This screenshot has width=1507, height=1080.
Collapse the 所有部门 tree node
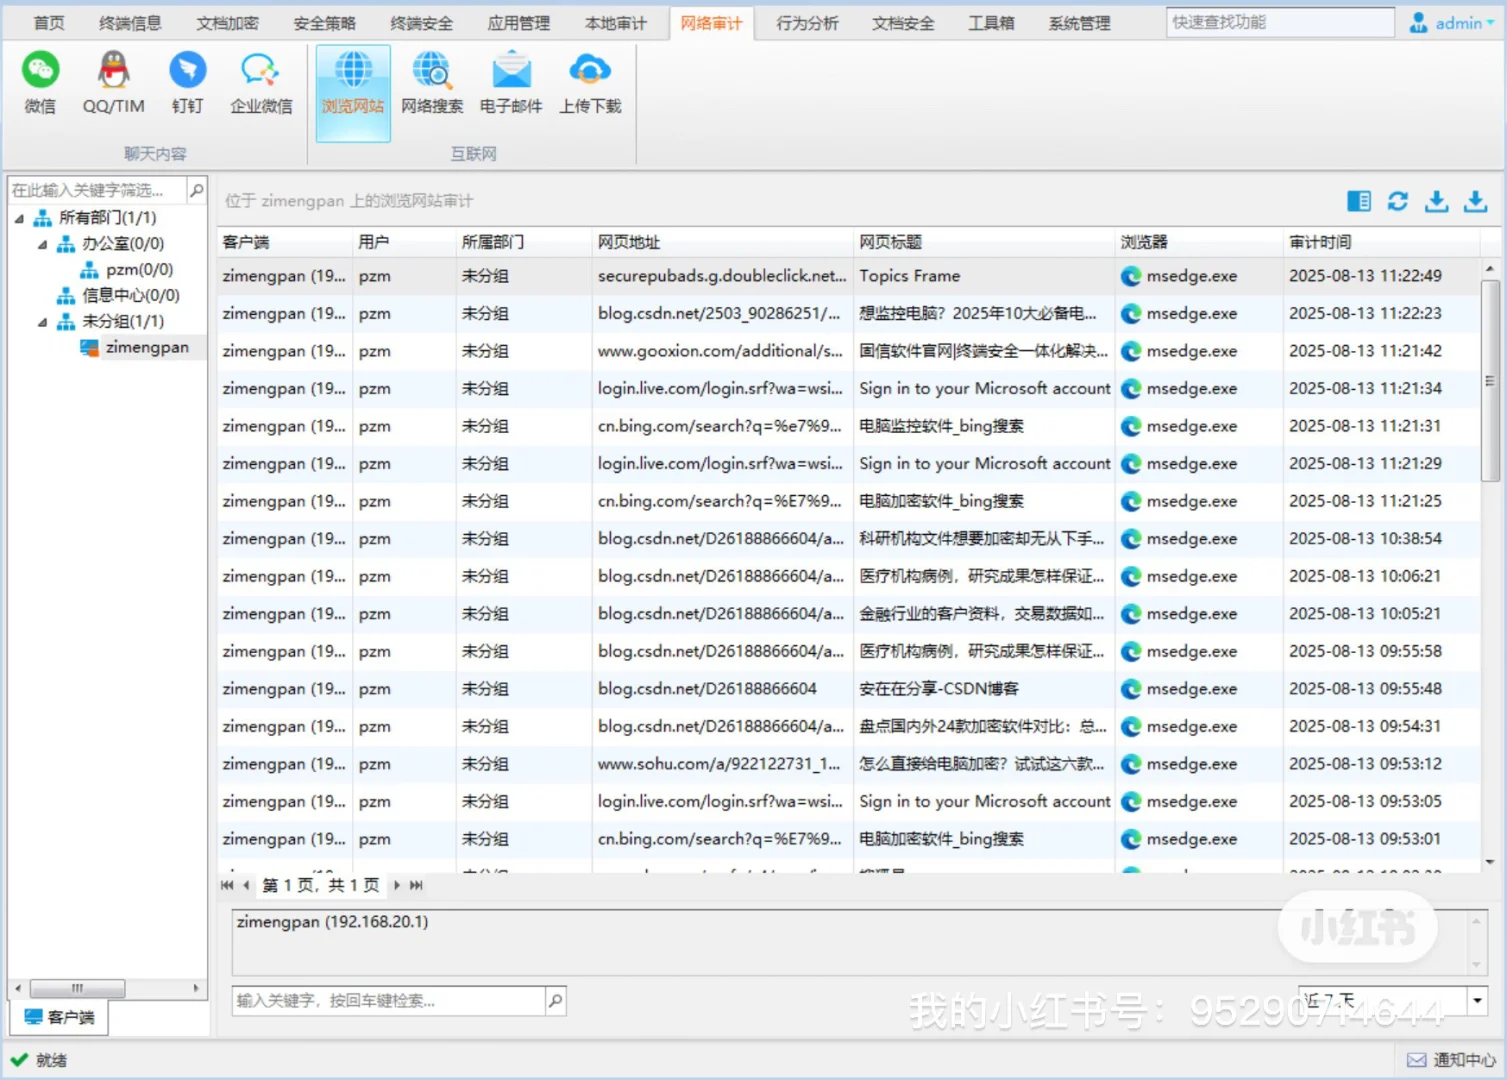(x=19, y=218)
